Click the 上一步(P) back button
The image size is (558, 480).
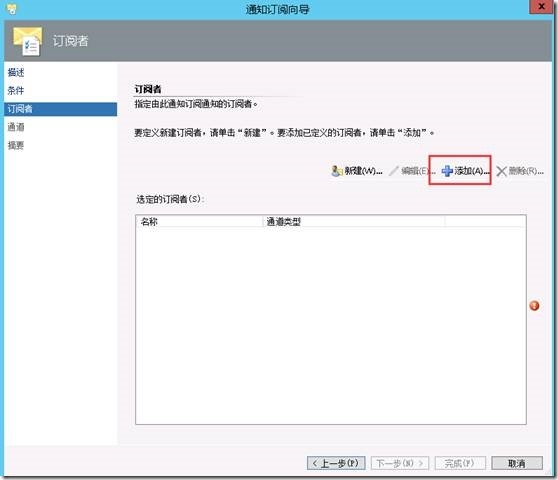coord(336,463)
